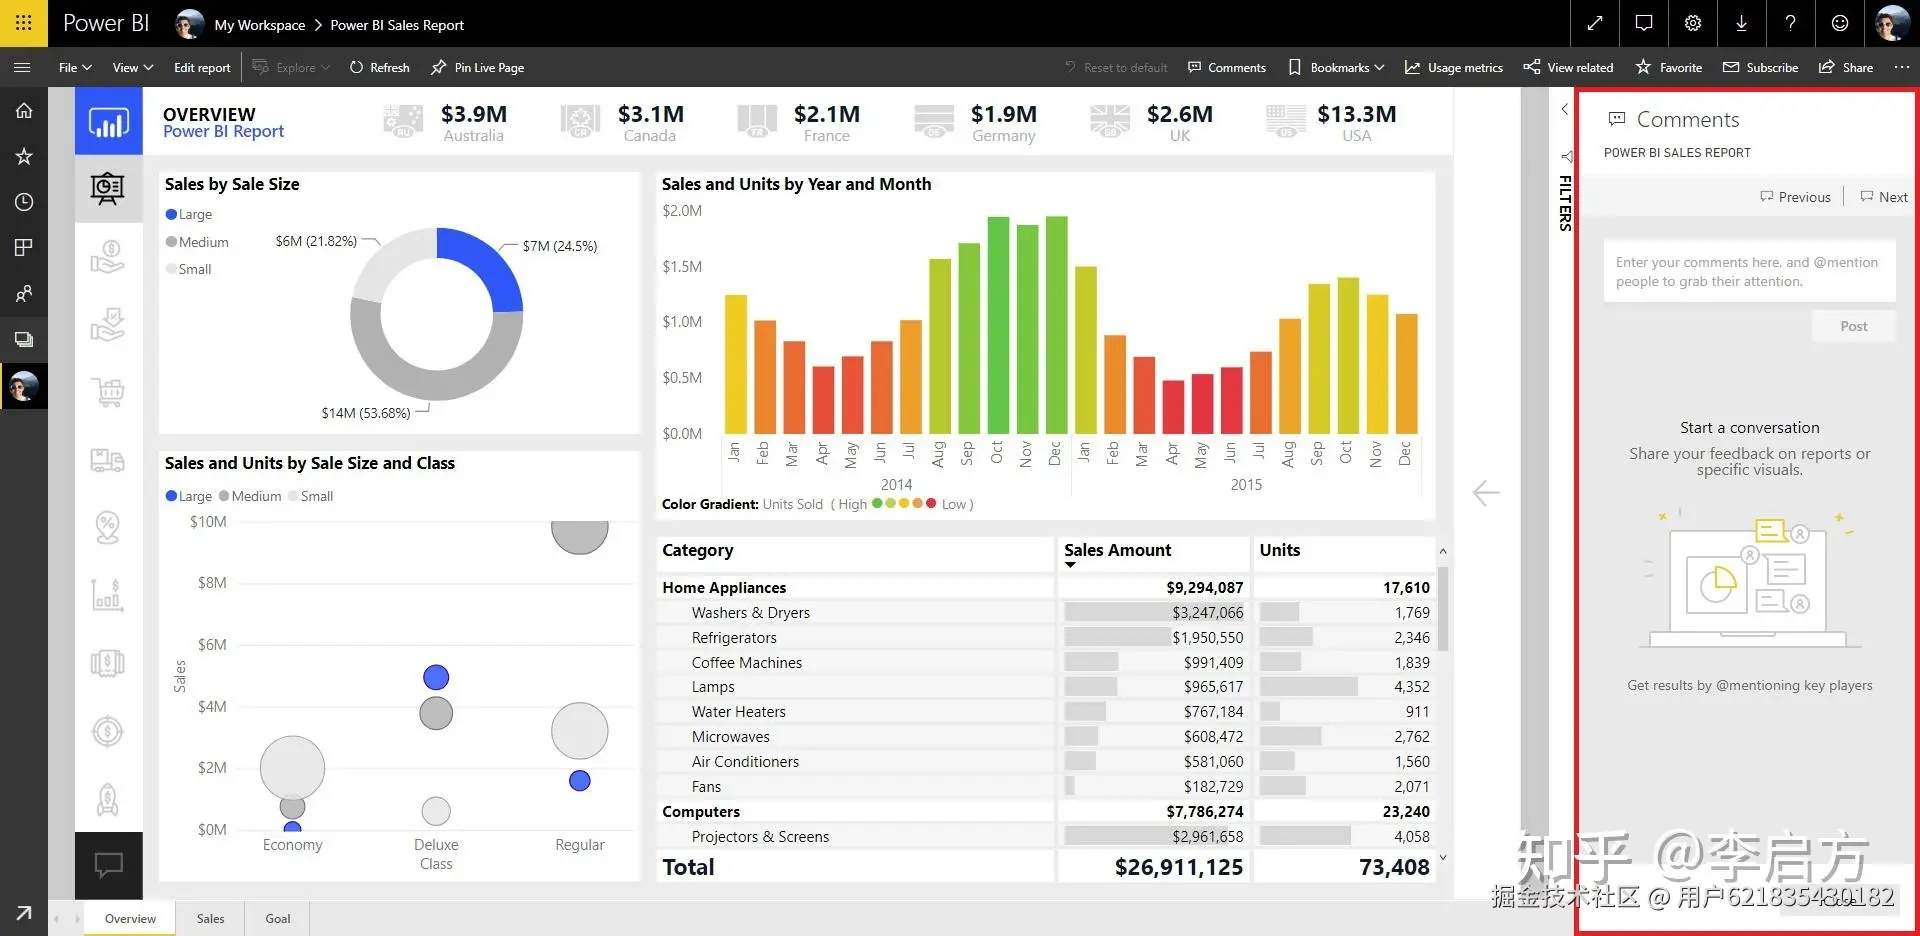Click the comment bubble report sidebar icon
This screenshot has height=936, width=1920.
point(108,865)
